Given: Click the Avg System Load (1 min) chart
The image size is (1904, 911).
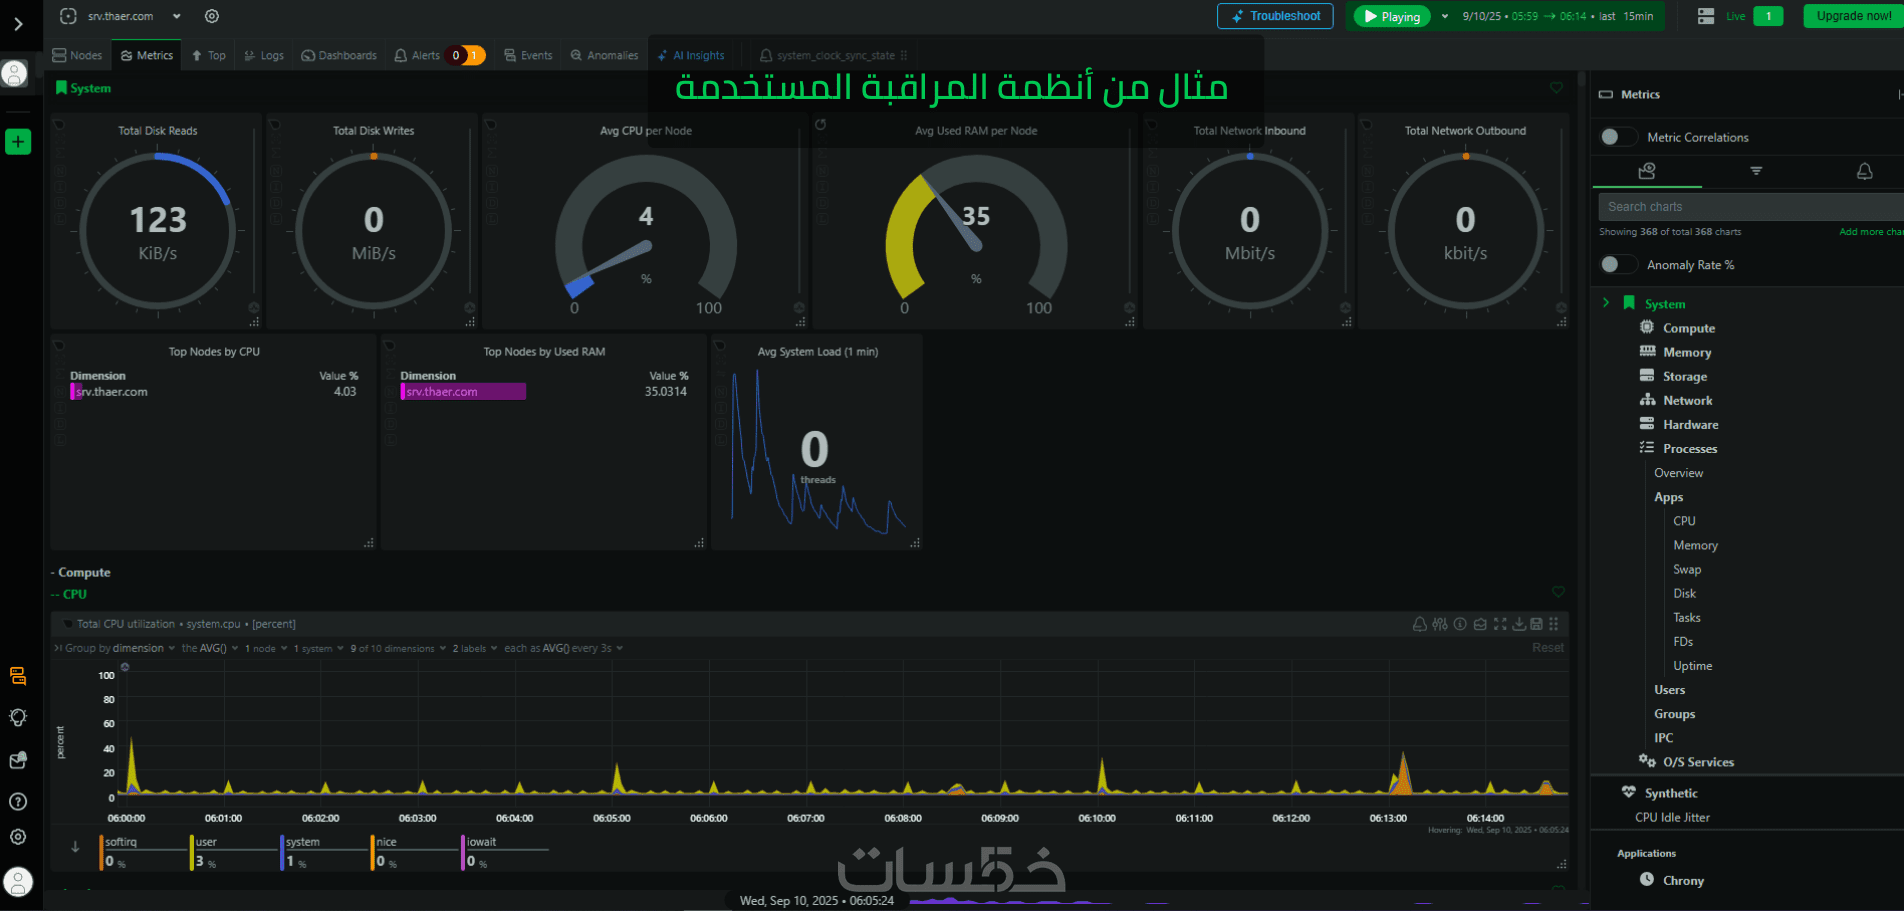Looking at the screenshot, I should tap(816, 442).
